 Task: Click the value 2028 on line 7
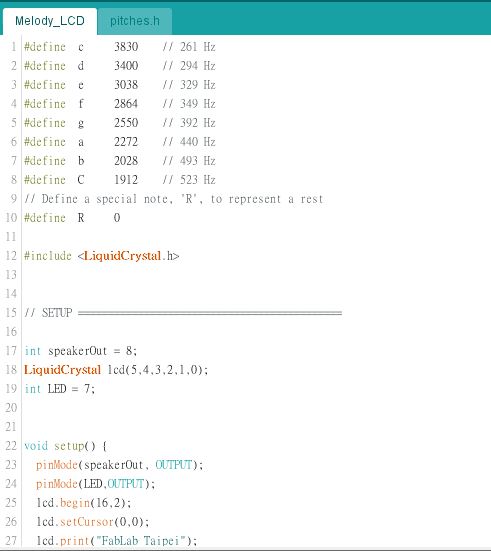(126, 161)
